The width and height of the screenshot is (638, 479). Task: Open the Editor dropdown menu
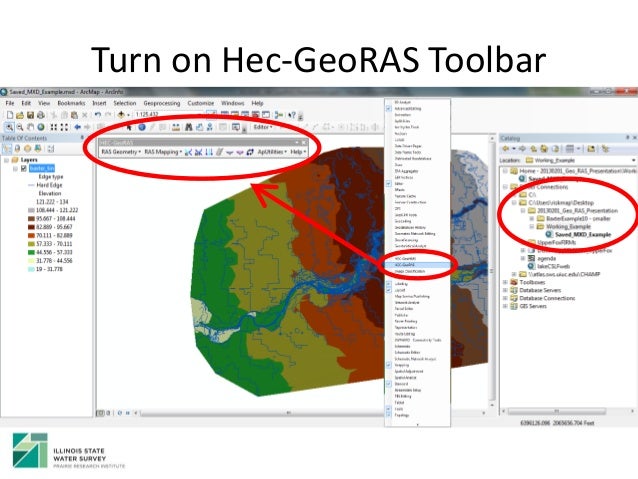pyautogui.click(x=263, y=127)
